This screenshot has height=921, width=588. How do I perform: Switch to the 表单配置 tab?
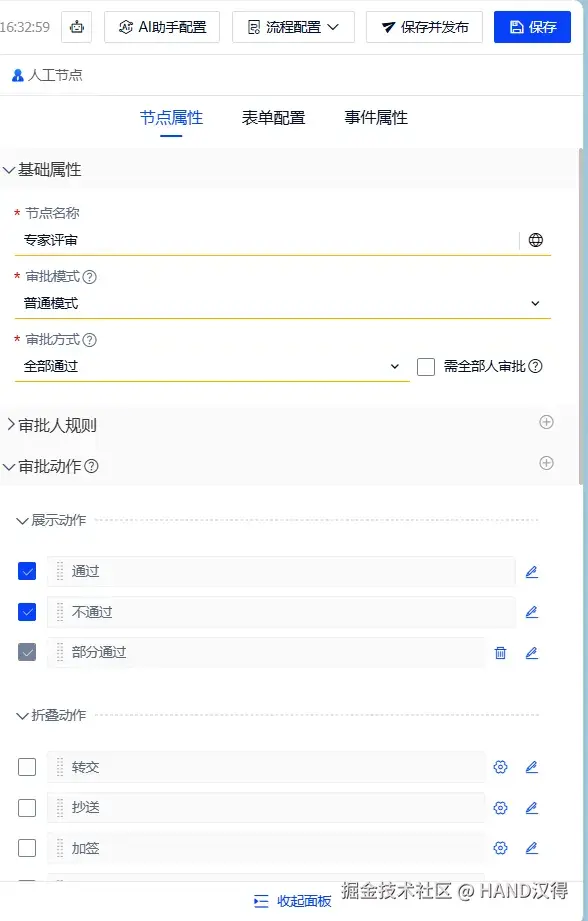click(274, 117)
